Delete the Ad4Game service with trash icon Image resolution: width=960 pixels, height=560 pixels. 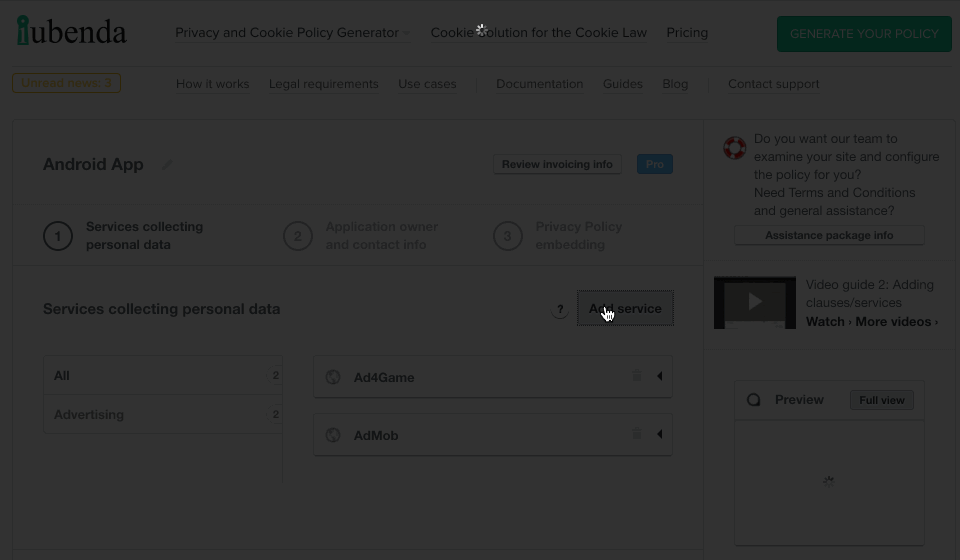[636, 376]
